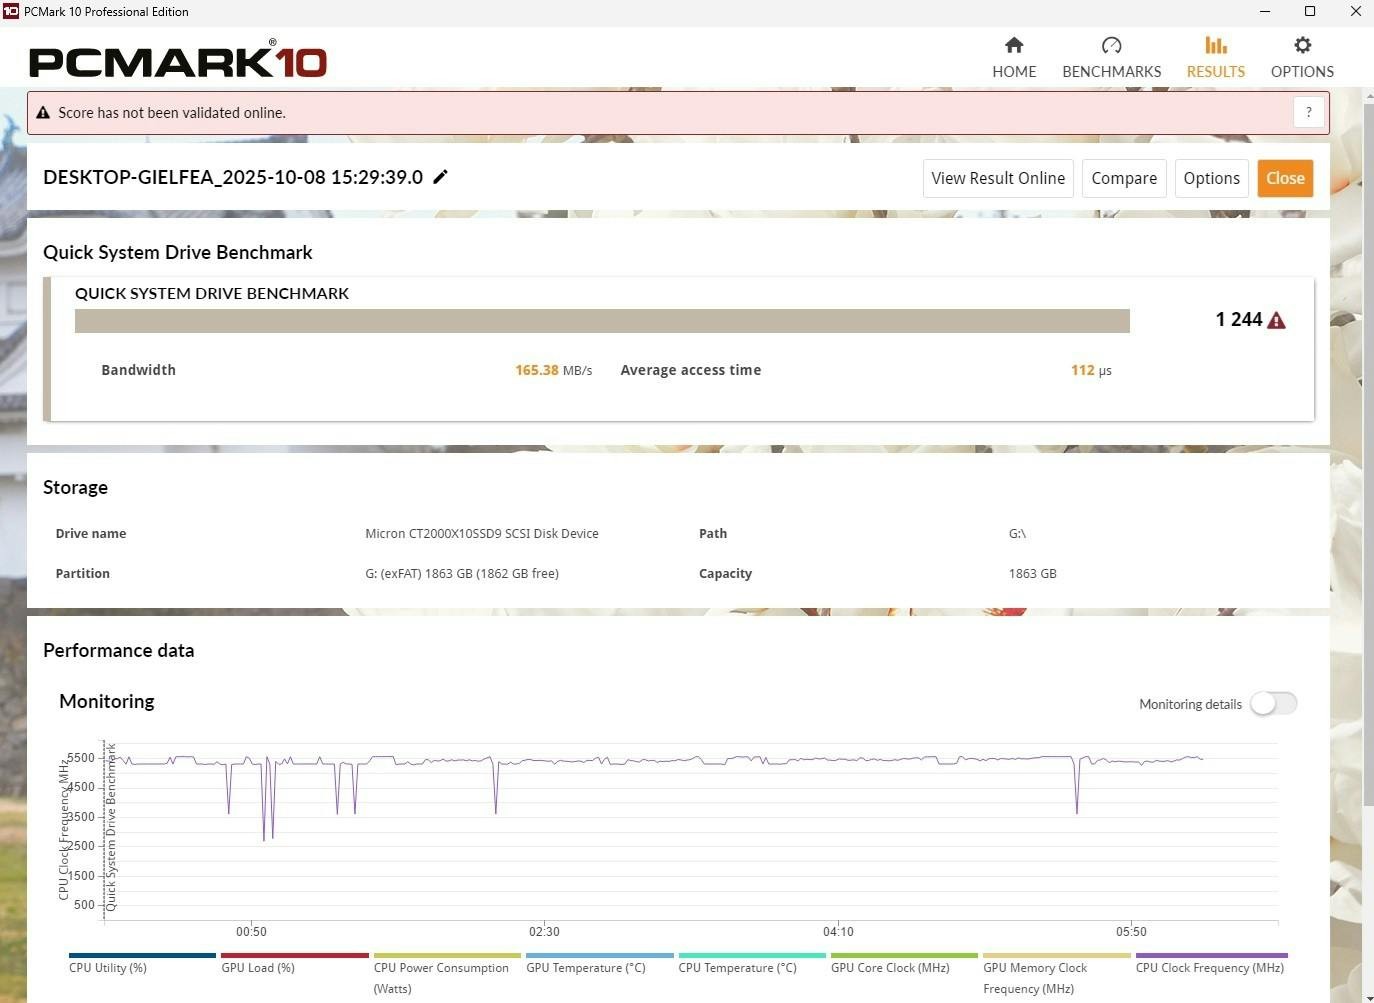1374x1003 pixels.
Task: Click the Monitoring chart heading
Action: [107, 701]
